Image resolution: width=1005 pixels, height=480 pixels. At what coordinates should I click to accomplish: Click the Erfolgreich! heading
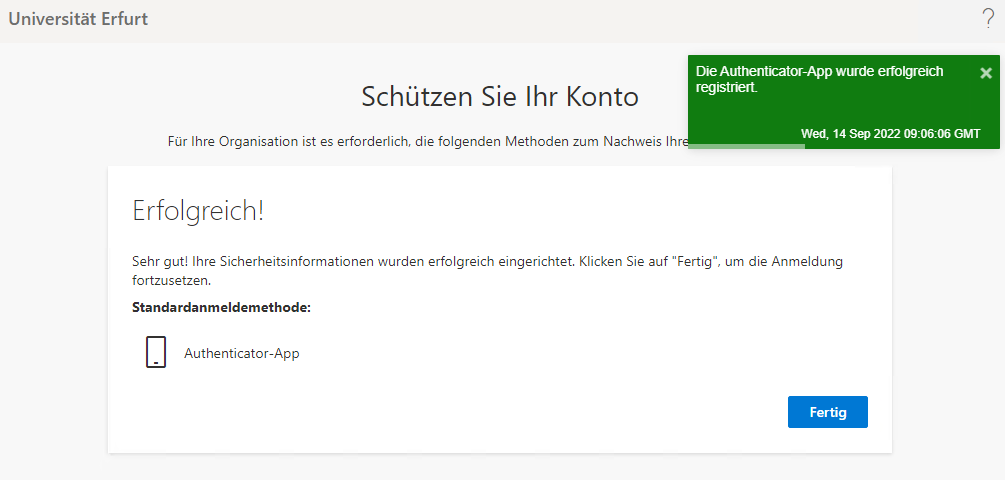pyautogui.click(x=198, y=211)
